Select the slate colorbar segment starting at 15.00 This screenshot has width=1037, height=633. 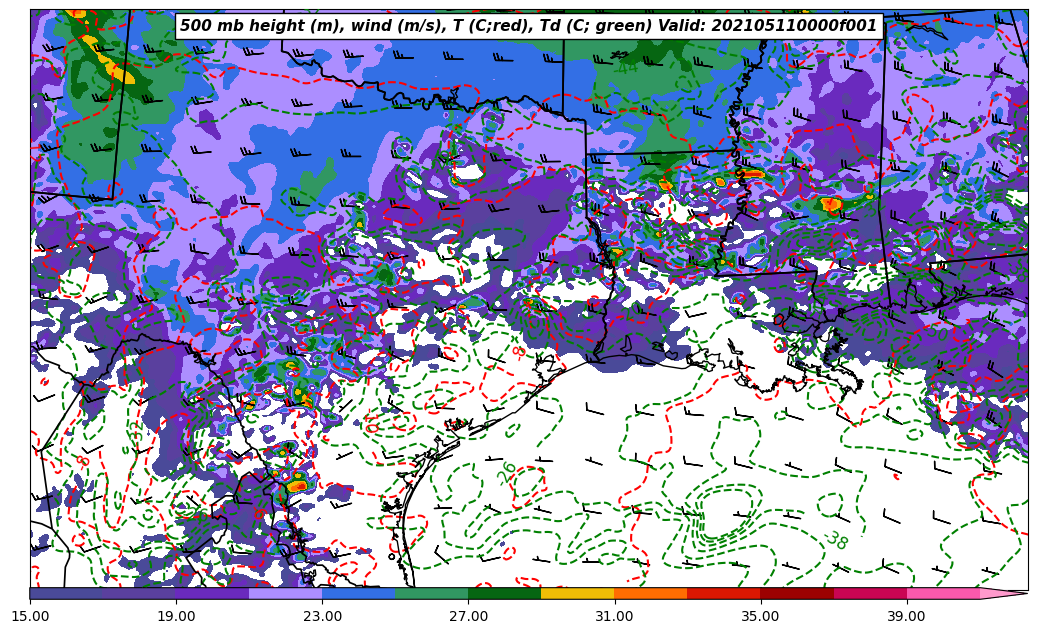[66, 593]
